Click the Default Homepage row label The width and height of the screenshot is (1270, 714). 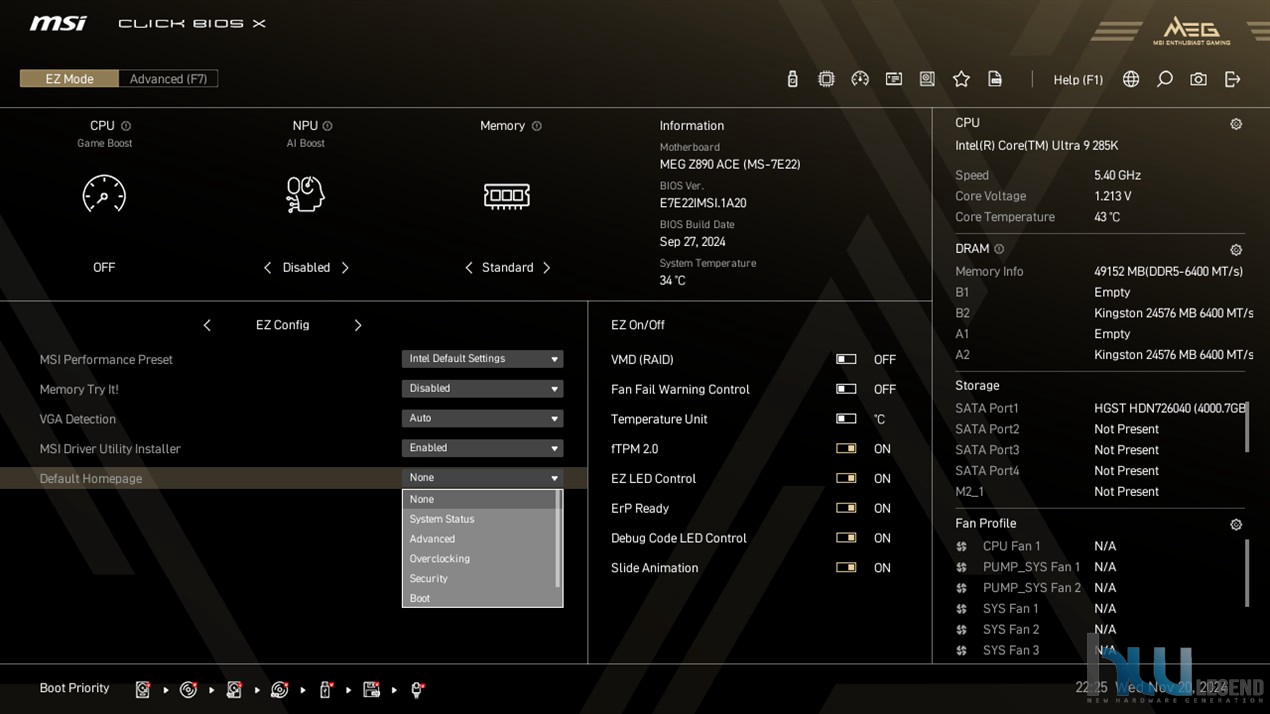[x=91, y=479]
